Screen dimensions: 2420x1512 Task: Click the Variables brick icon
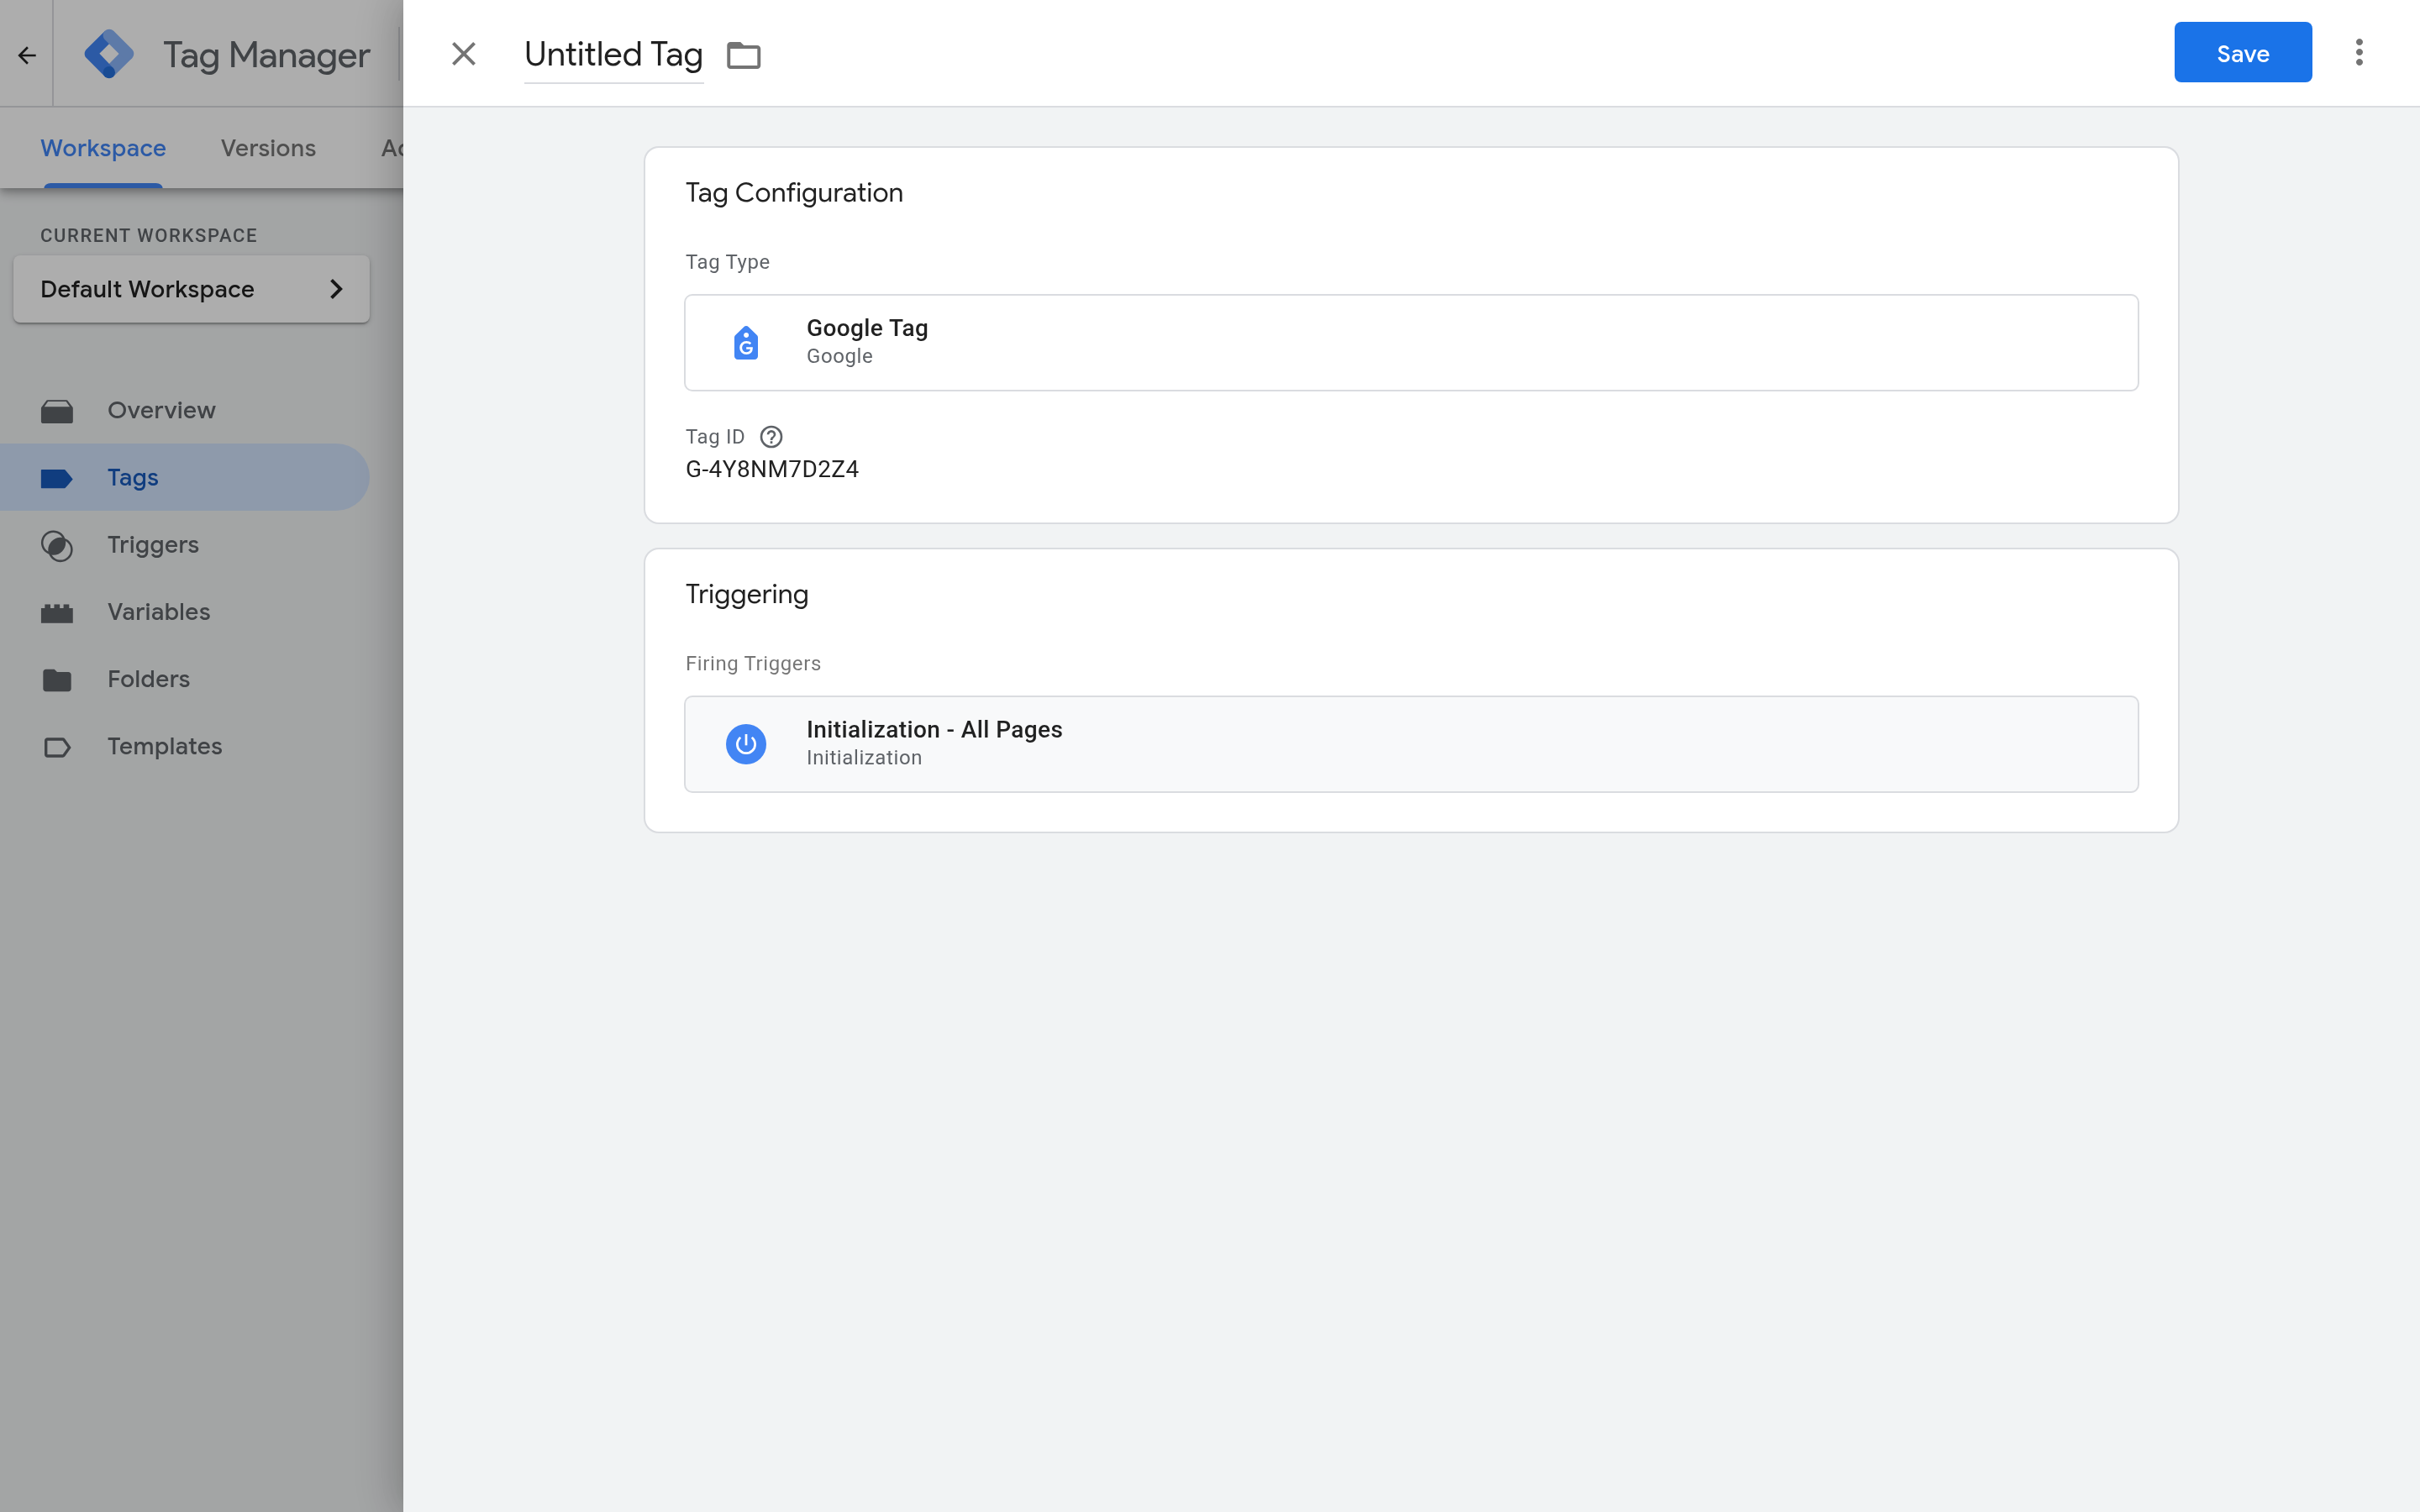pos(57,613)
